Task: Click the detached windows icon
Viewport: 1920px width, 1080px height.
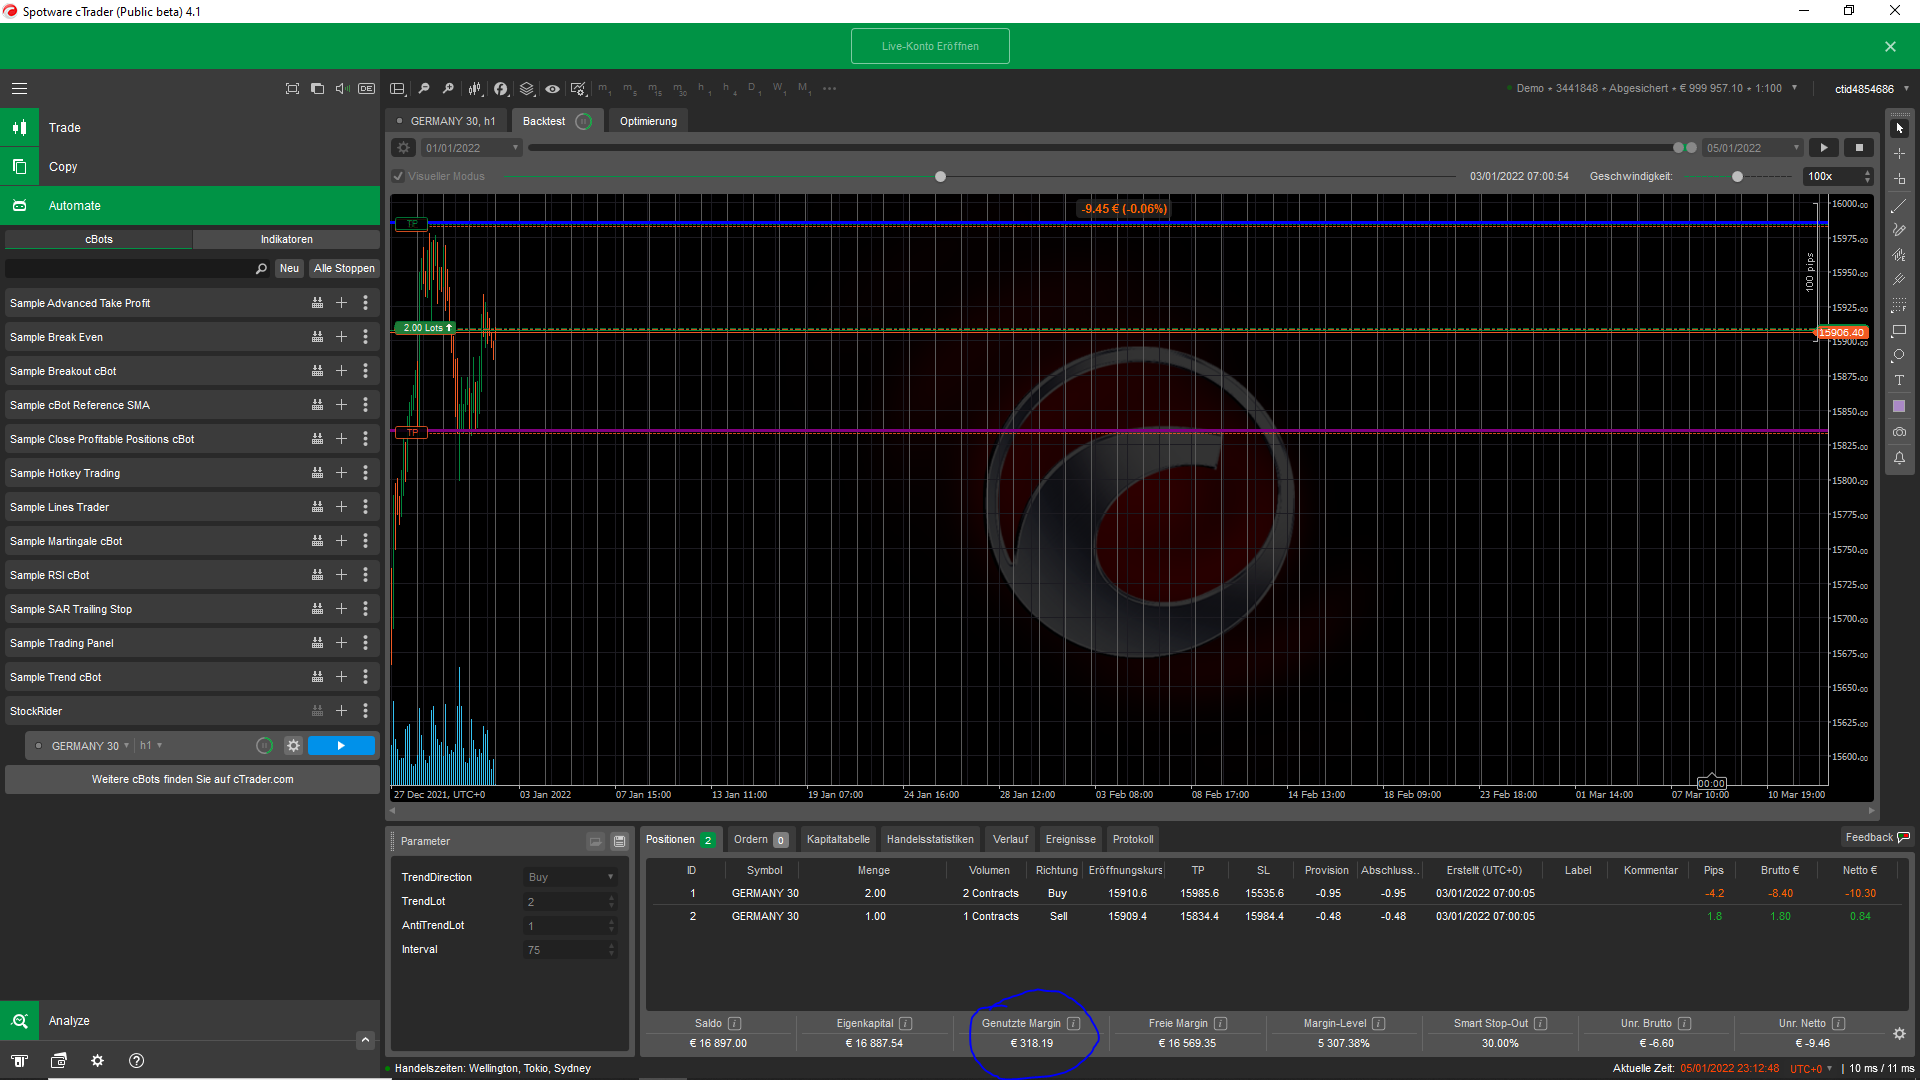Action: point(317,89)
